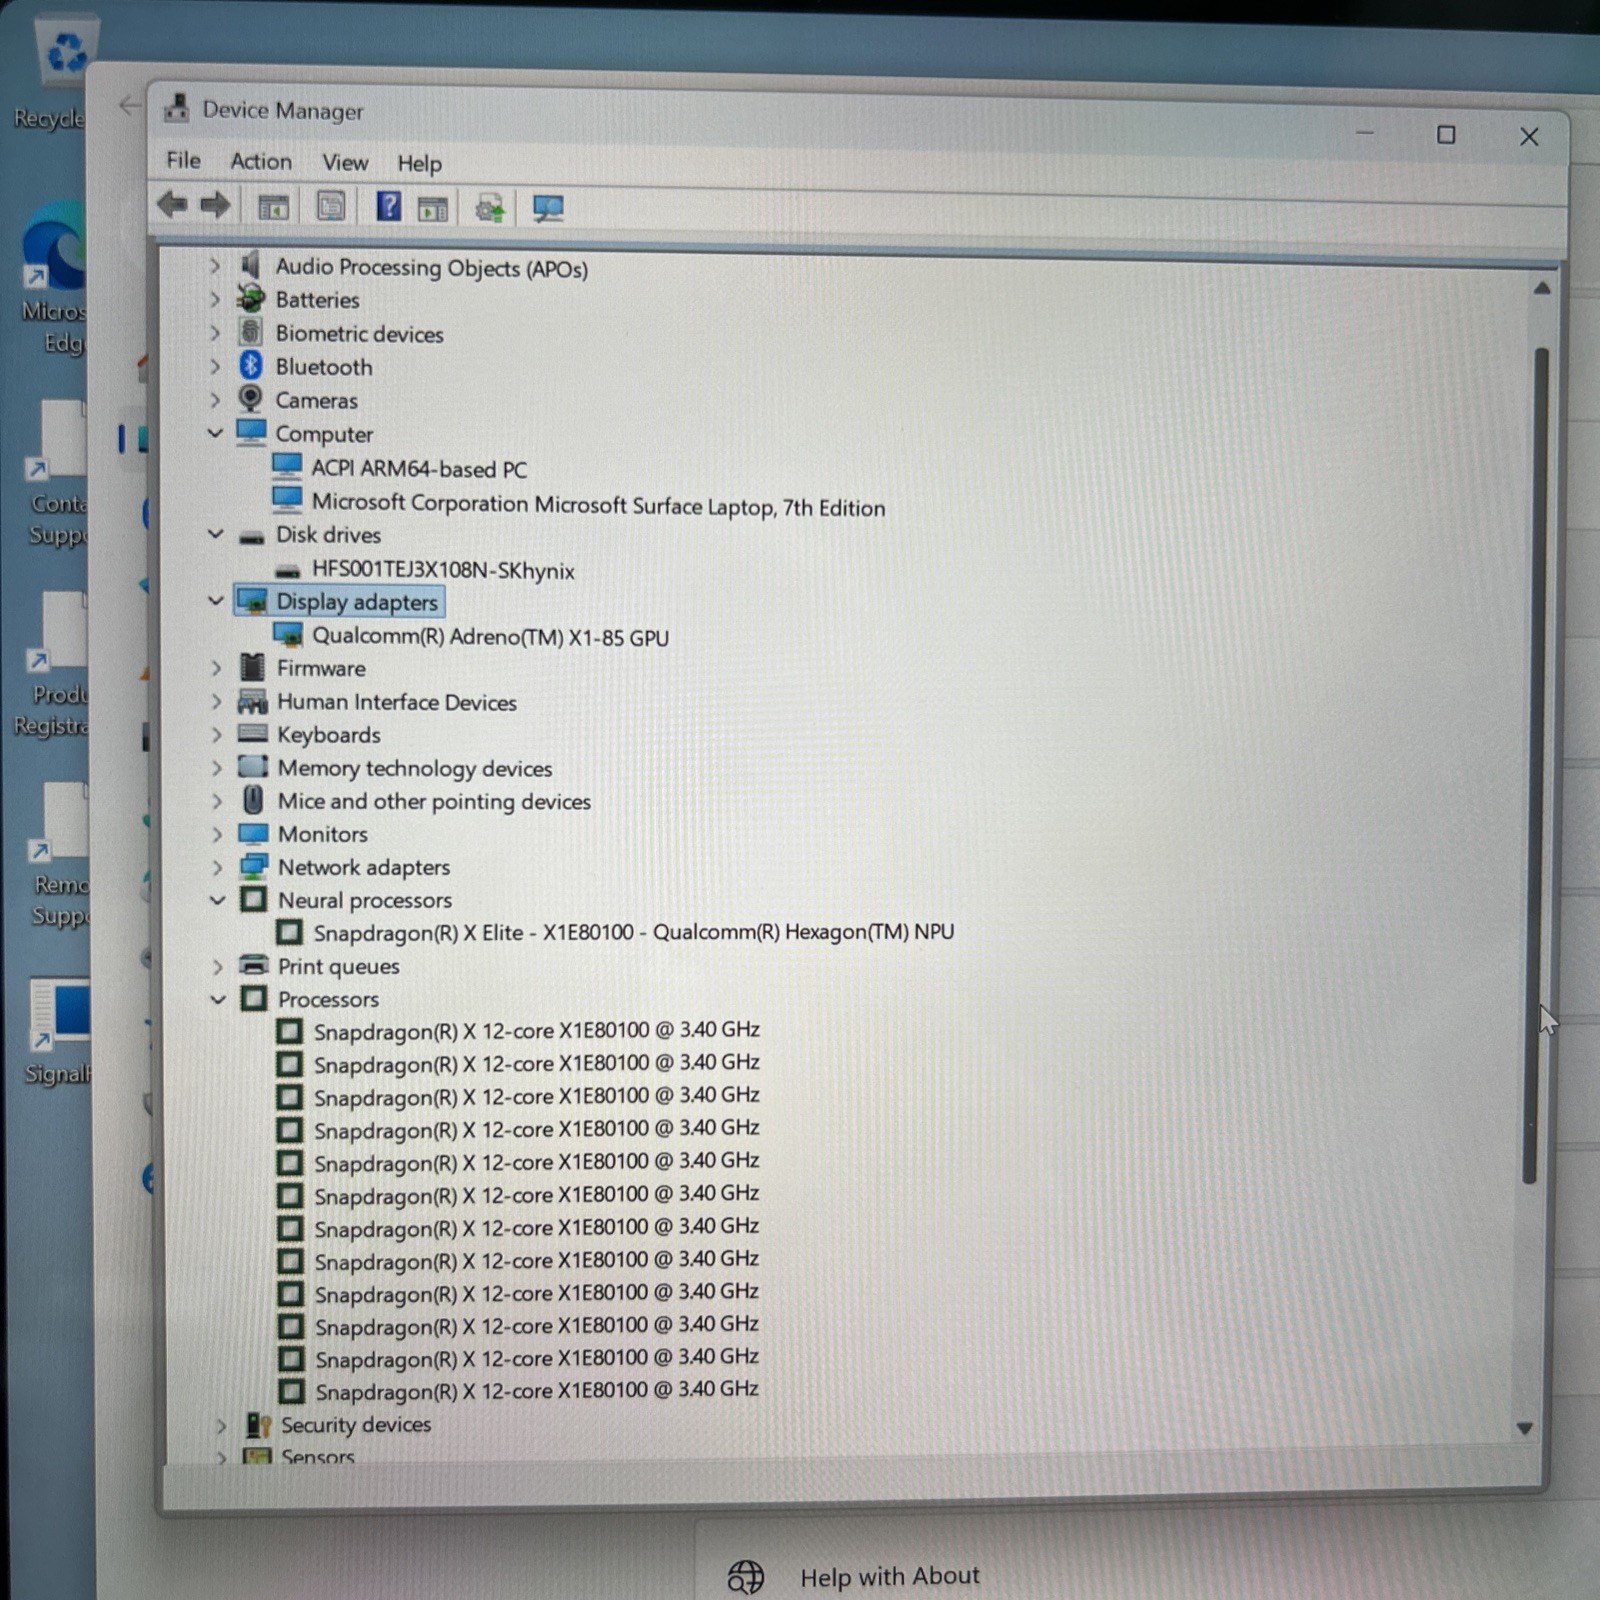Click the Bluetooth category icon
The image size is (1600, 1600).
pos(251,366)
